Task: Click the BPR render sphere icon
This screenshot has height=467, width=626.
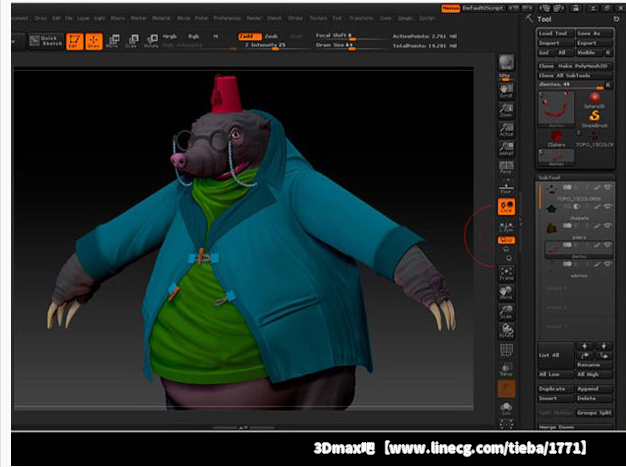Action: pyautogui.click(x=506, y=62)
